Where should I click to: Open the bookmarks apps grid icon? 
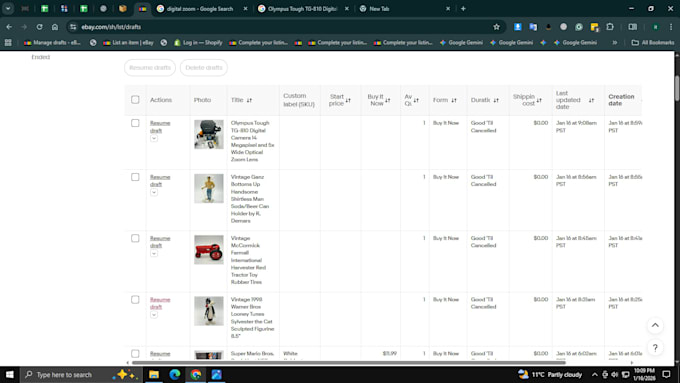tap(8, 43)
